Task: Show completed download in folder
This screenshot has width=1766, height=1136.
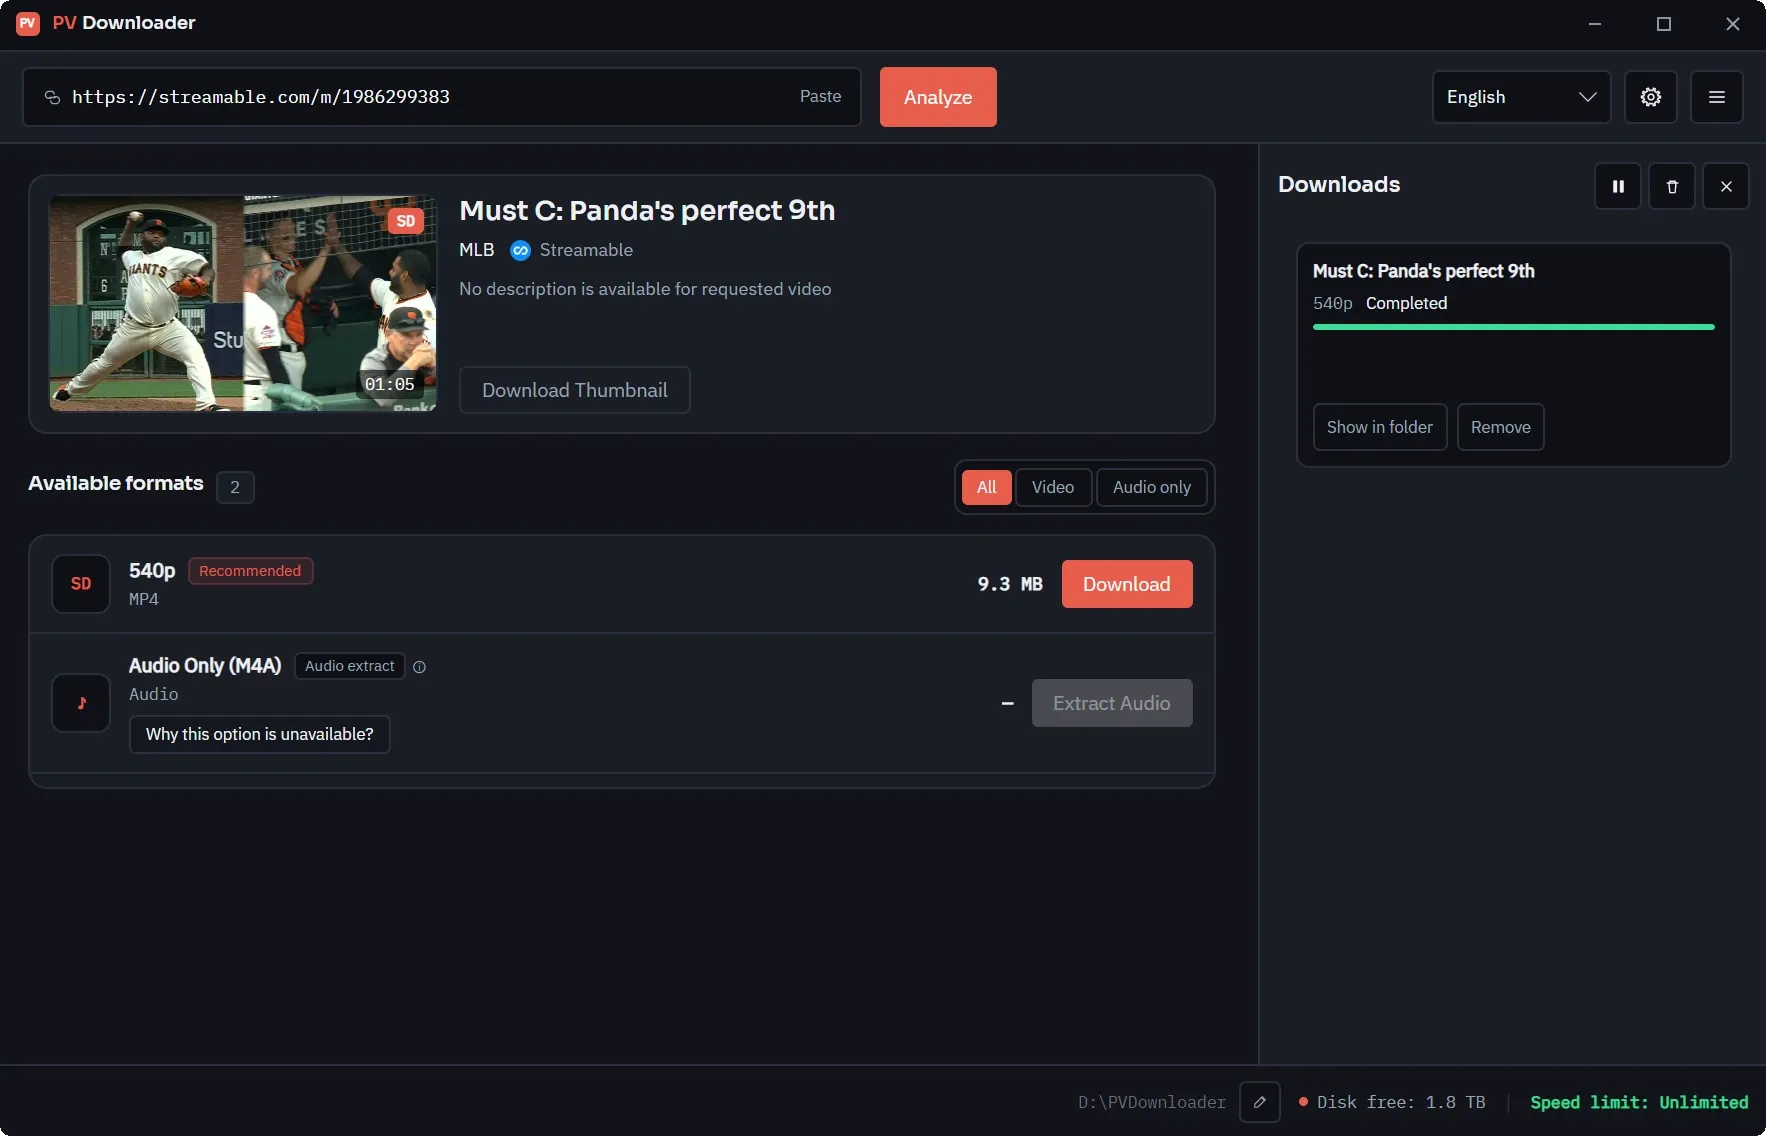Action: tap(1380, 427)
